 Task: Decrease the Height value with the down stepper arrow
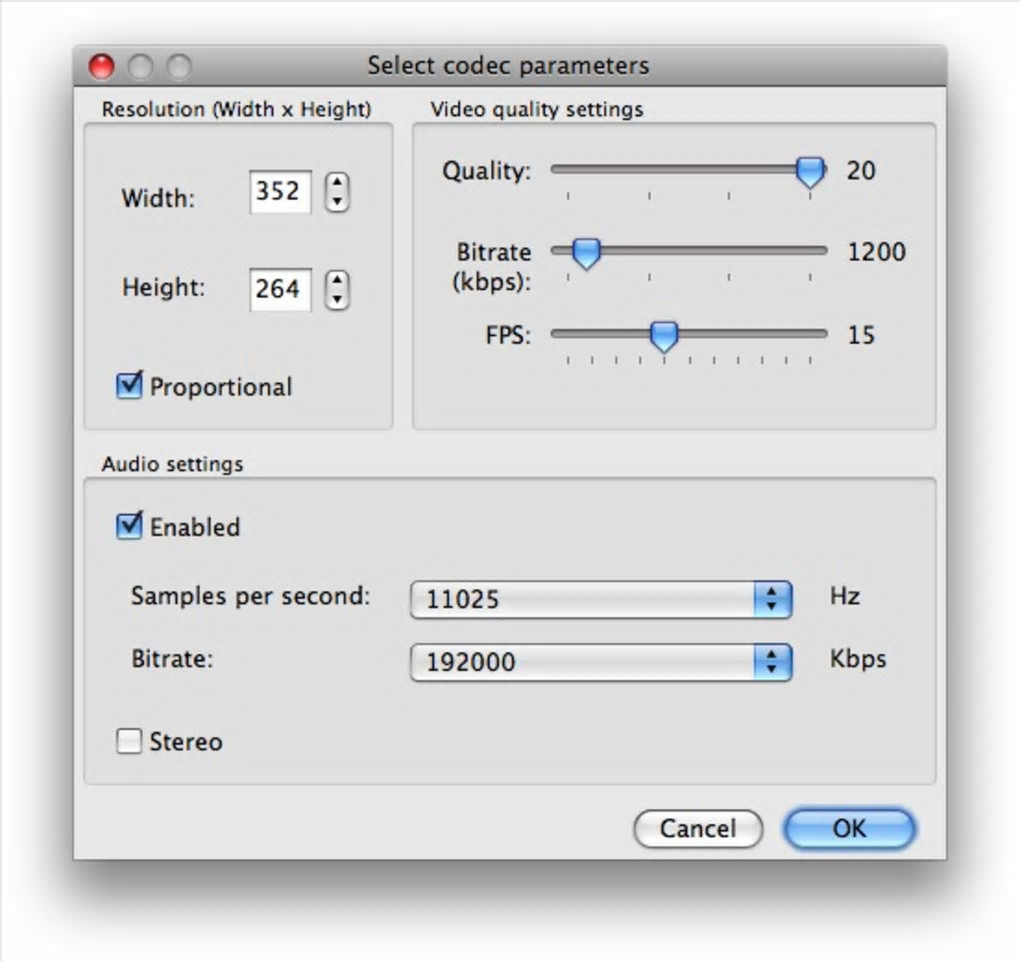(x=338, y=299)
